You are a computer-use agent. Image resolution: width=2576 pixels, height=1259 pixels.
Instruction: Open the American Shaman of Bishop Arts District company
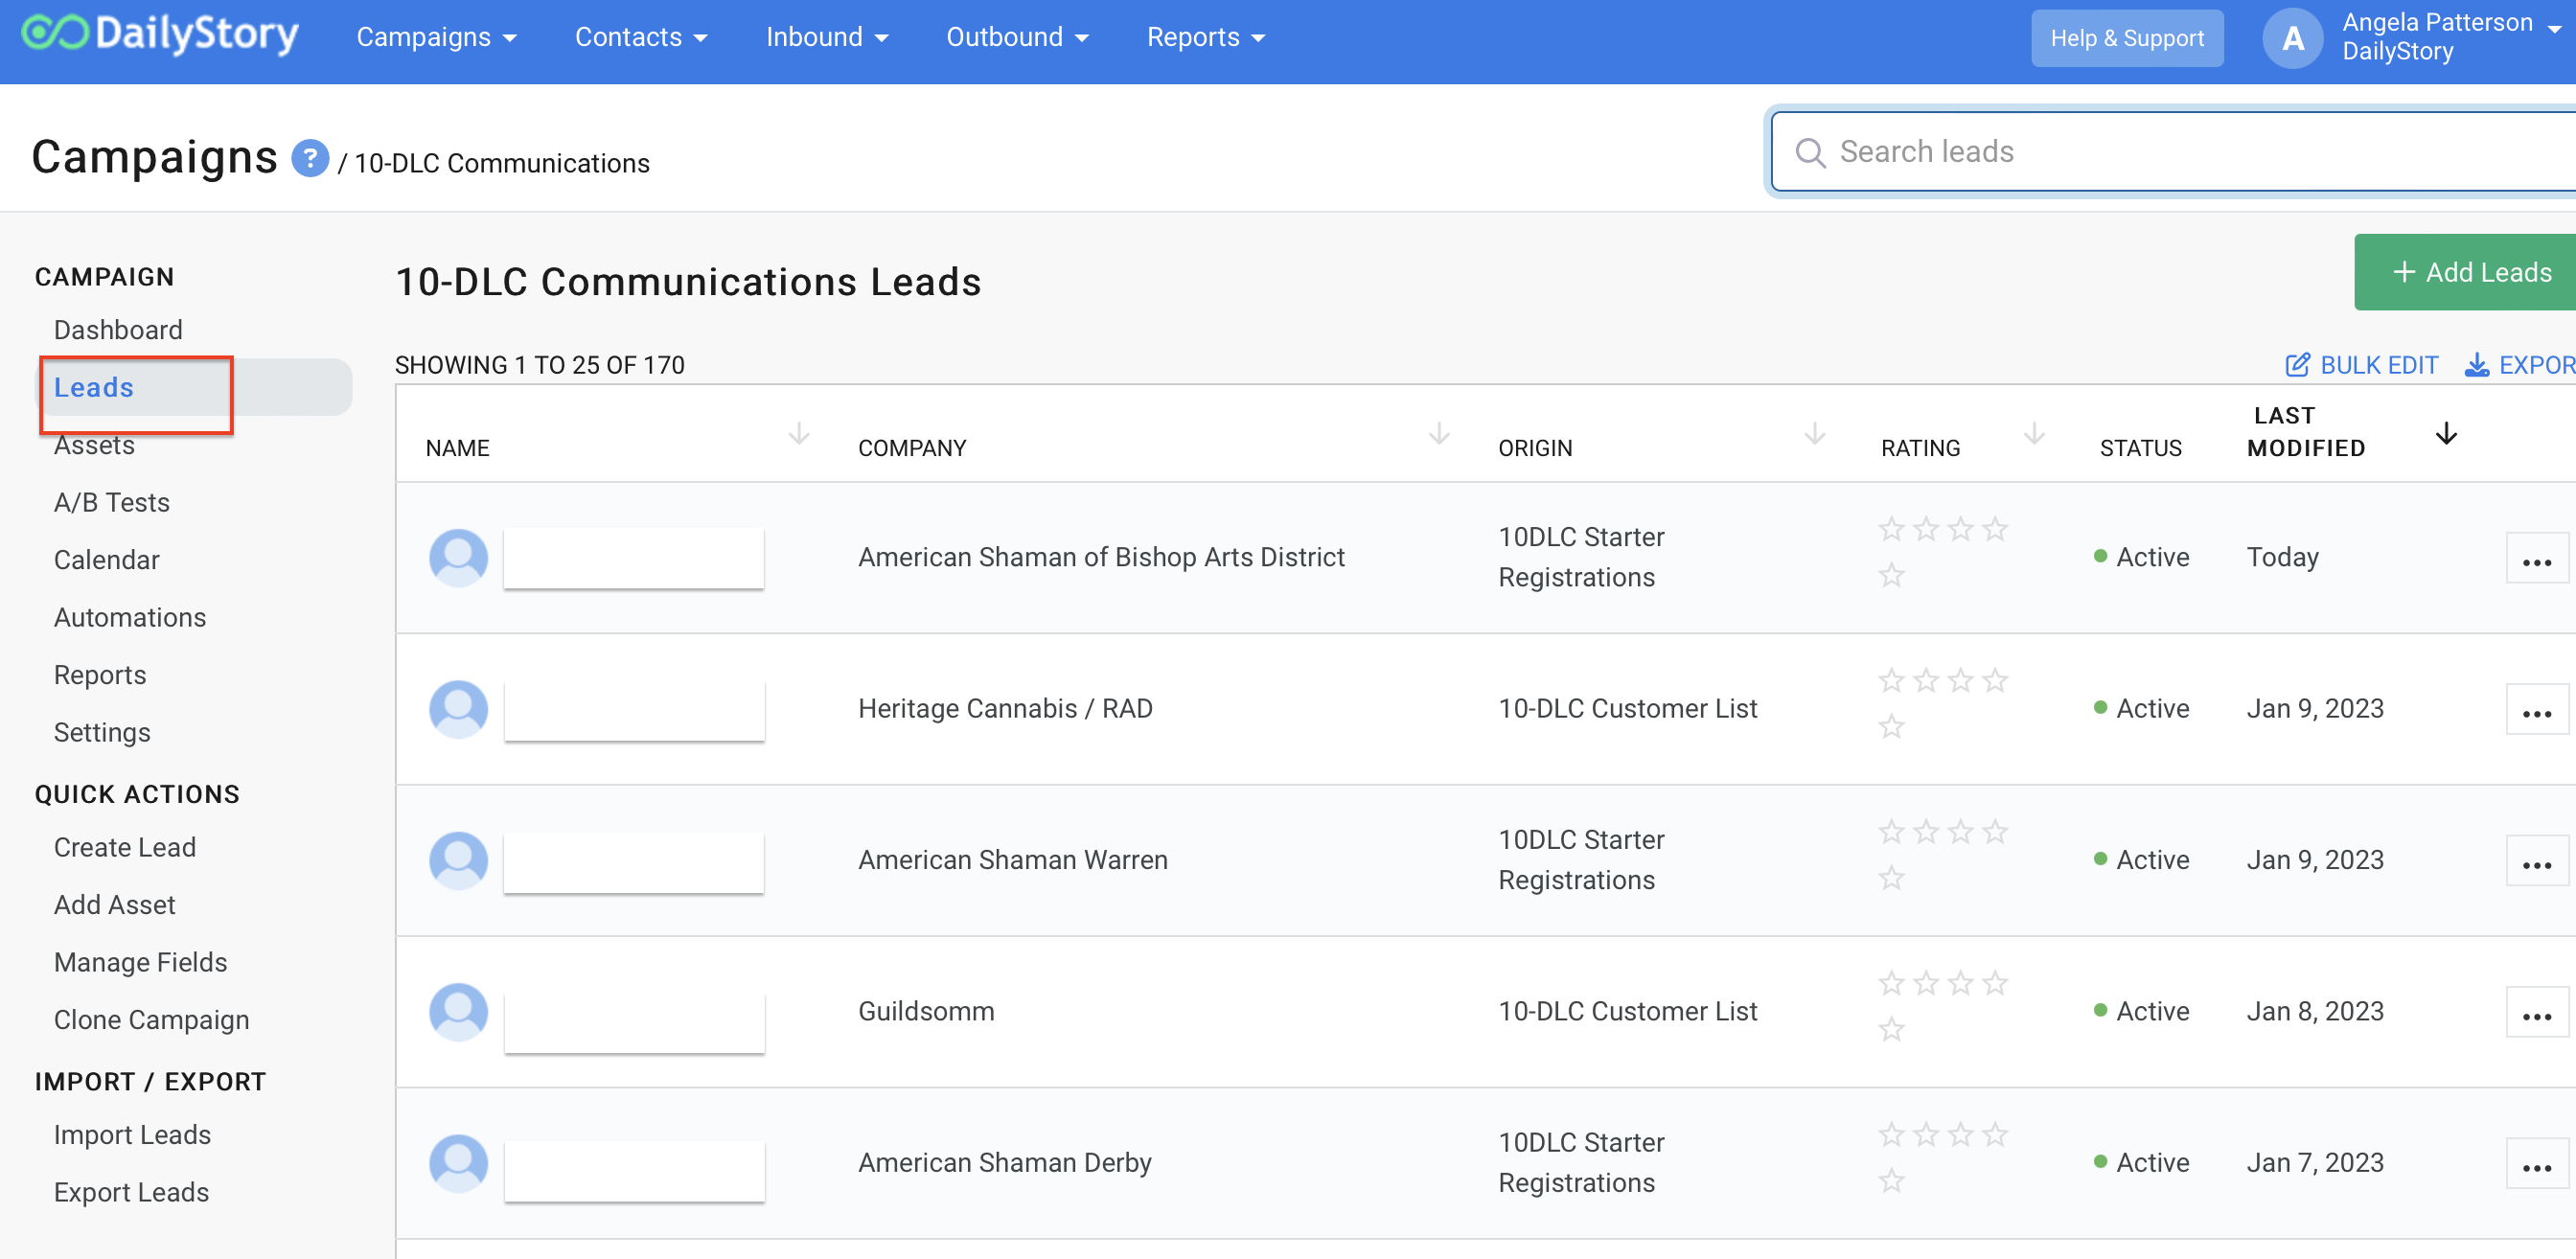1101,558
